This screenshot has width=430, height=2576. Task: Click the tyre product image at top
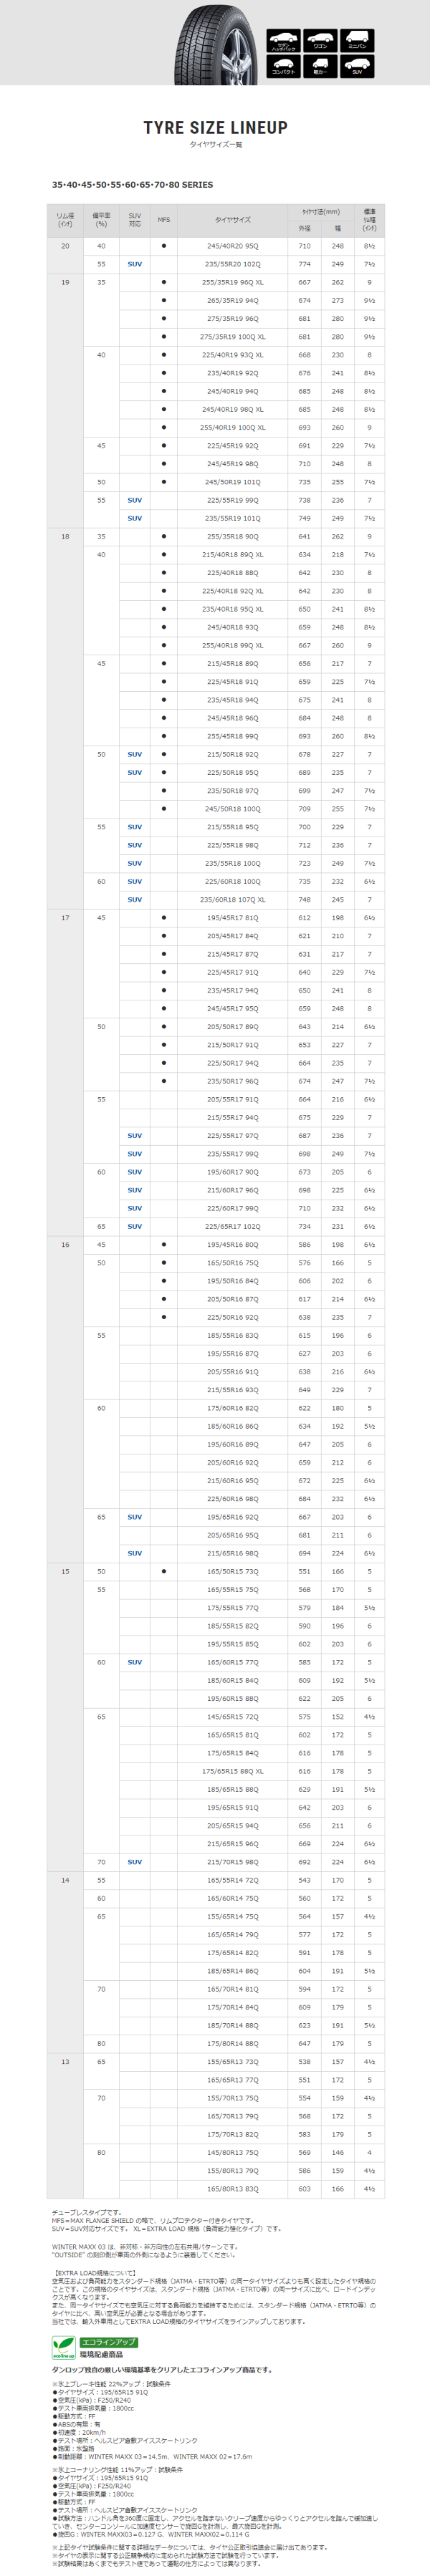coord(215,42)
